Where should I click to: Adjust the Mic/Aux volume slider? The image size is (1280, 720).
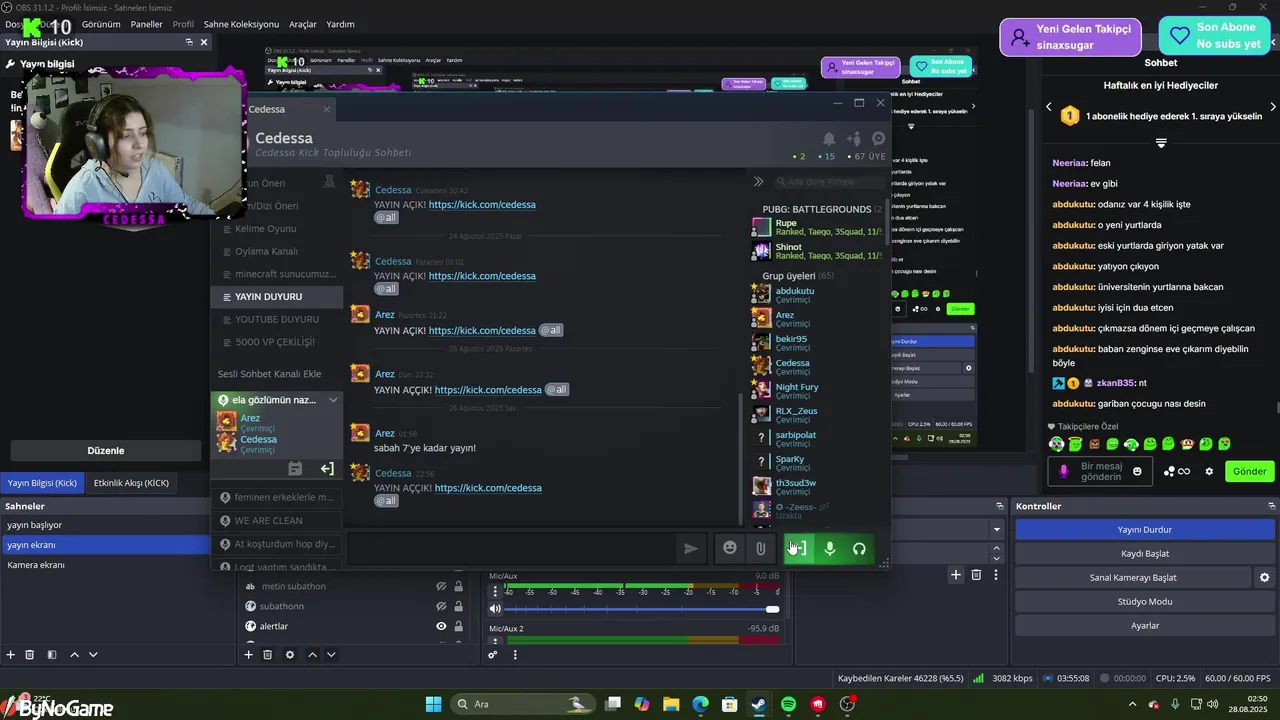pyautogui.click(x=641, y=609)
